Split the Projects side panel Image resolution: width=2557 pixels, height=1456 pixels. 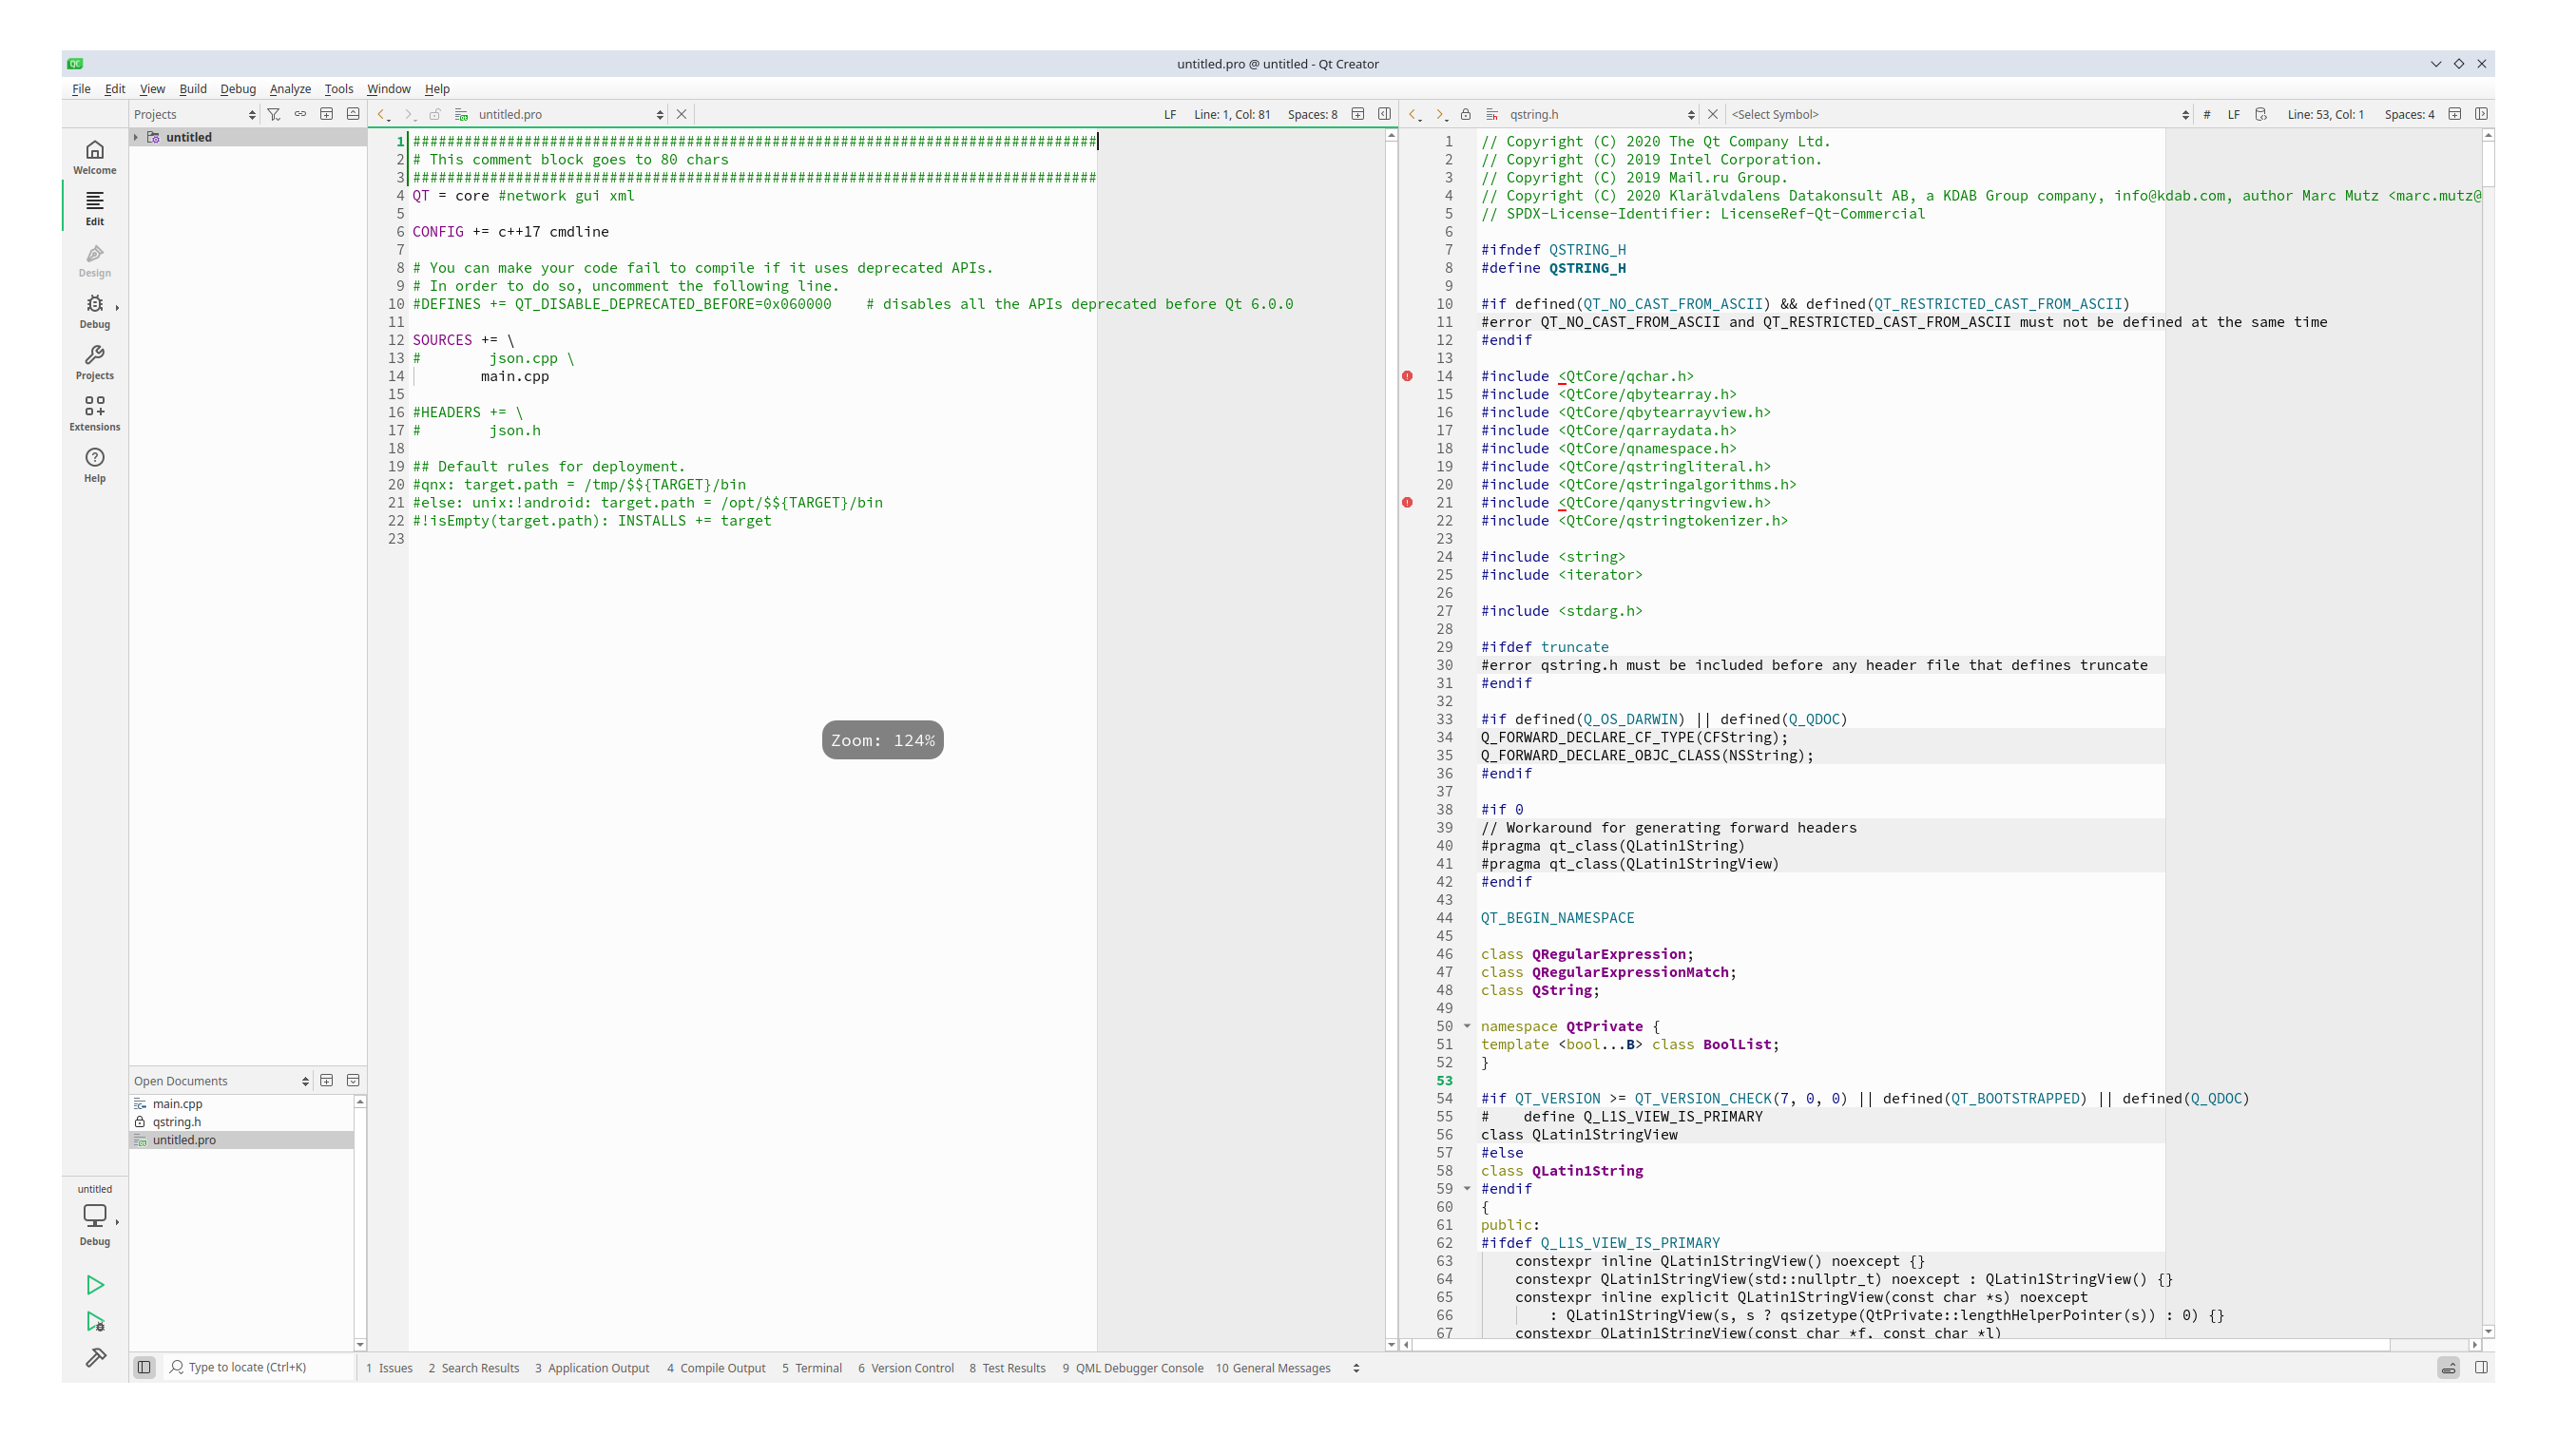pyautogui.click(x=326, y=114)
